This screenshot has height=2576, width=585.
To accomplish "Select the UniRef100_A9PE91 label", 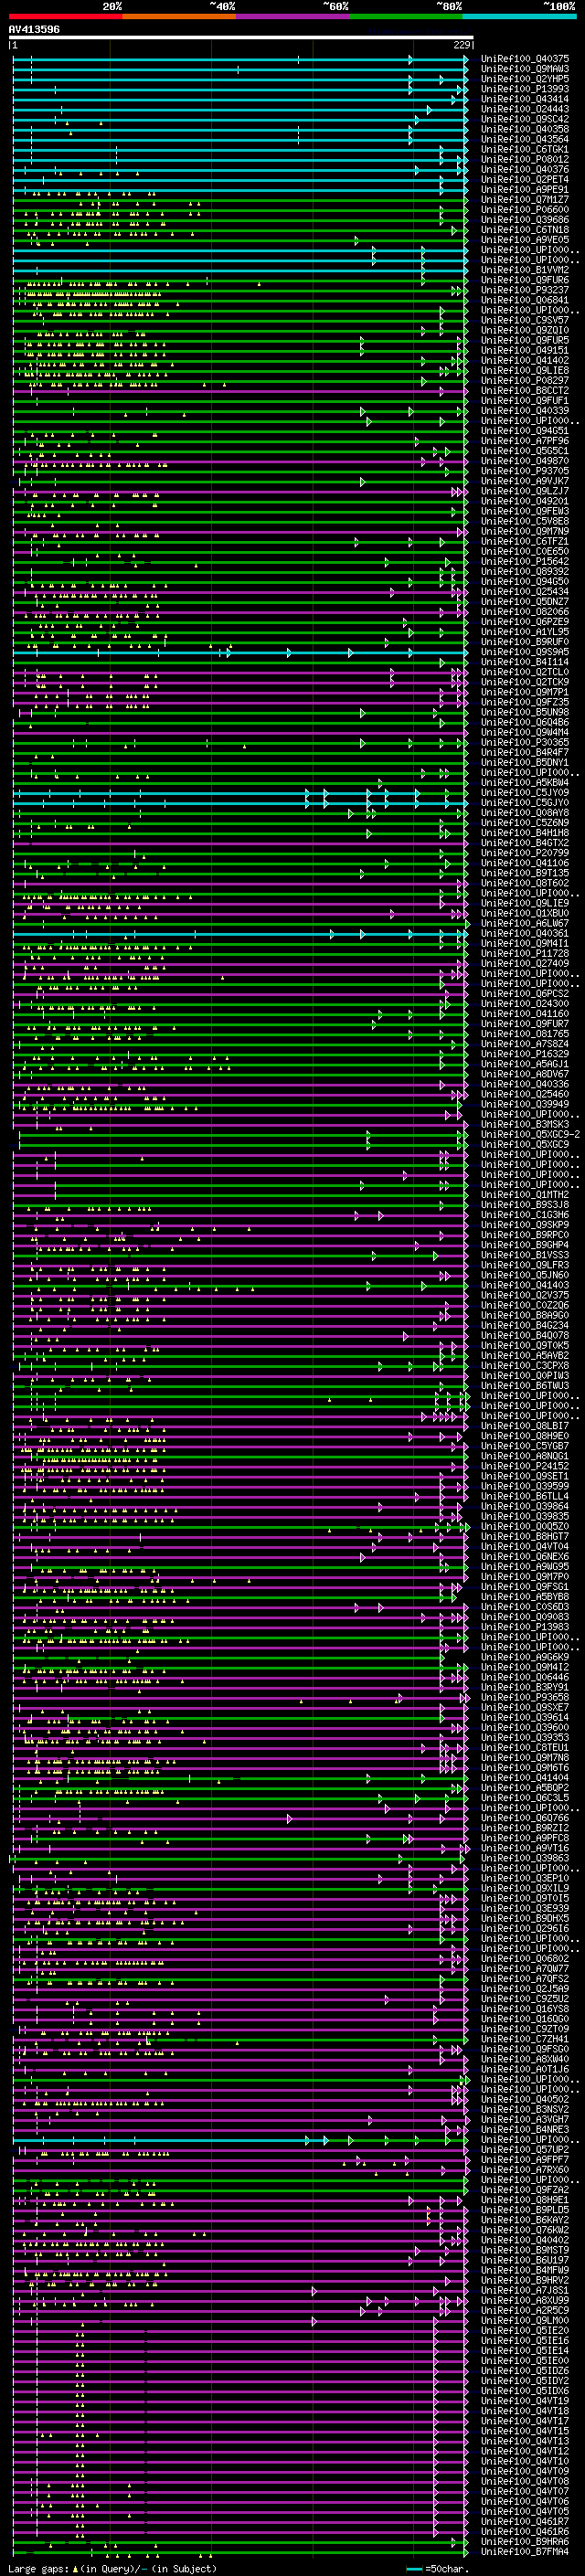I will [x=525, y=189].
